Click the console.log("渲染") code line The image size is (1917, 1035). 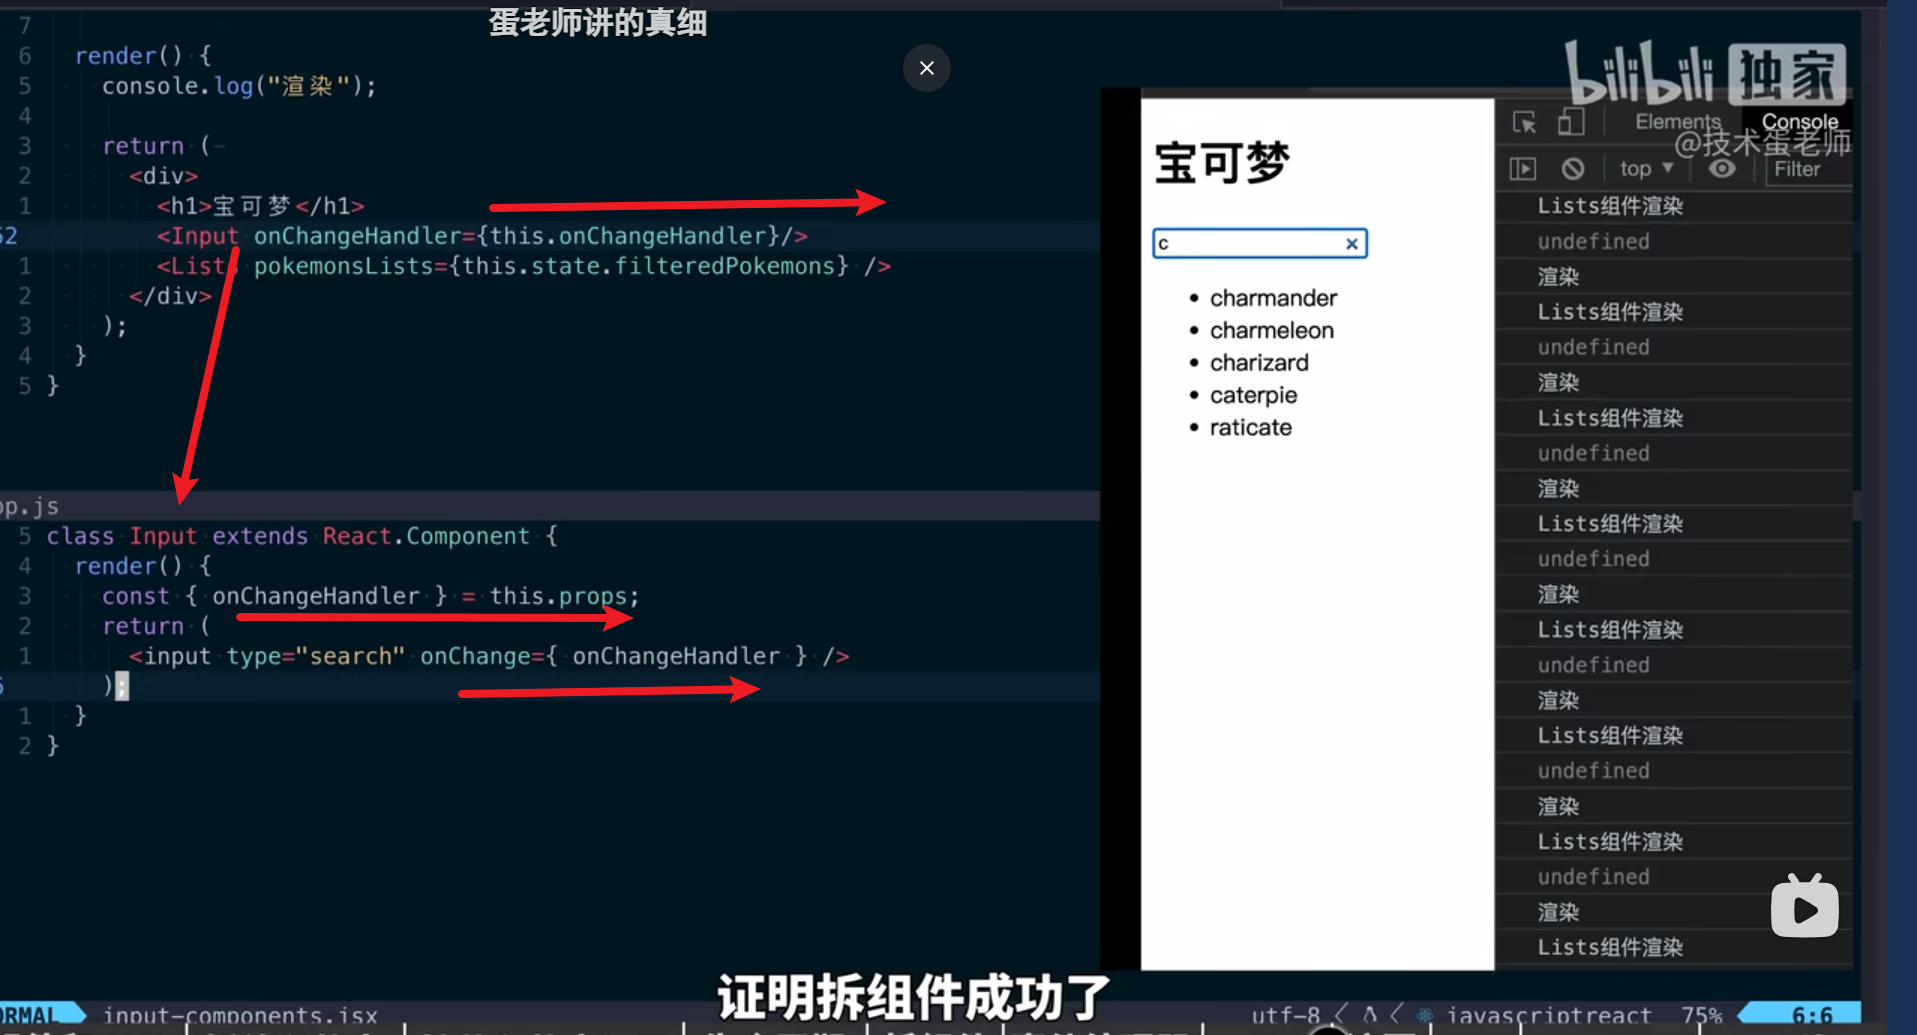point(239,86)
